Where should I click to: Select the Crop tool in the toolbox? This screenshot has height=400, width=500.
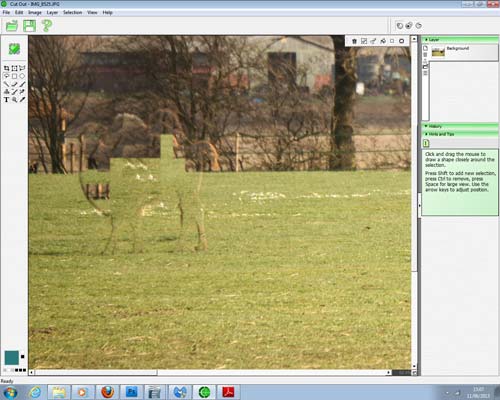click(6, 68)
